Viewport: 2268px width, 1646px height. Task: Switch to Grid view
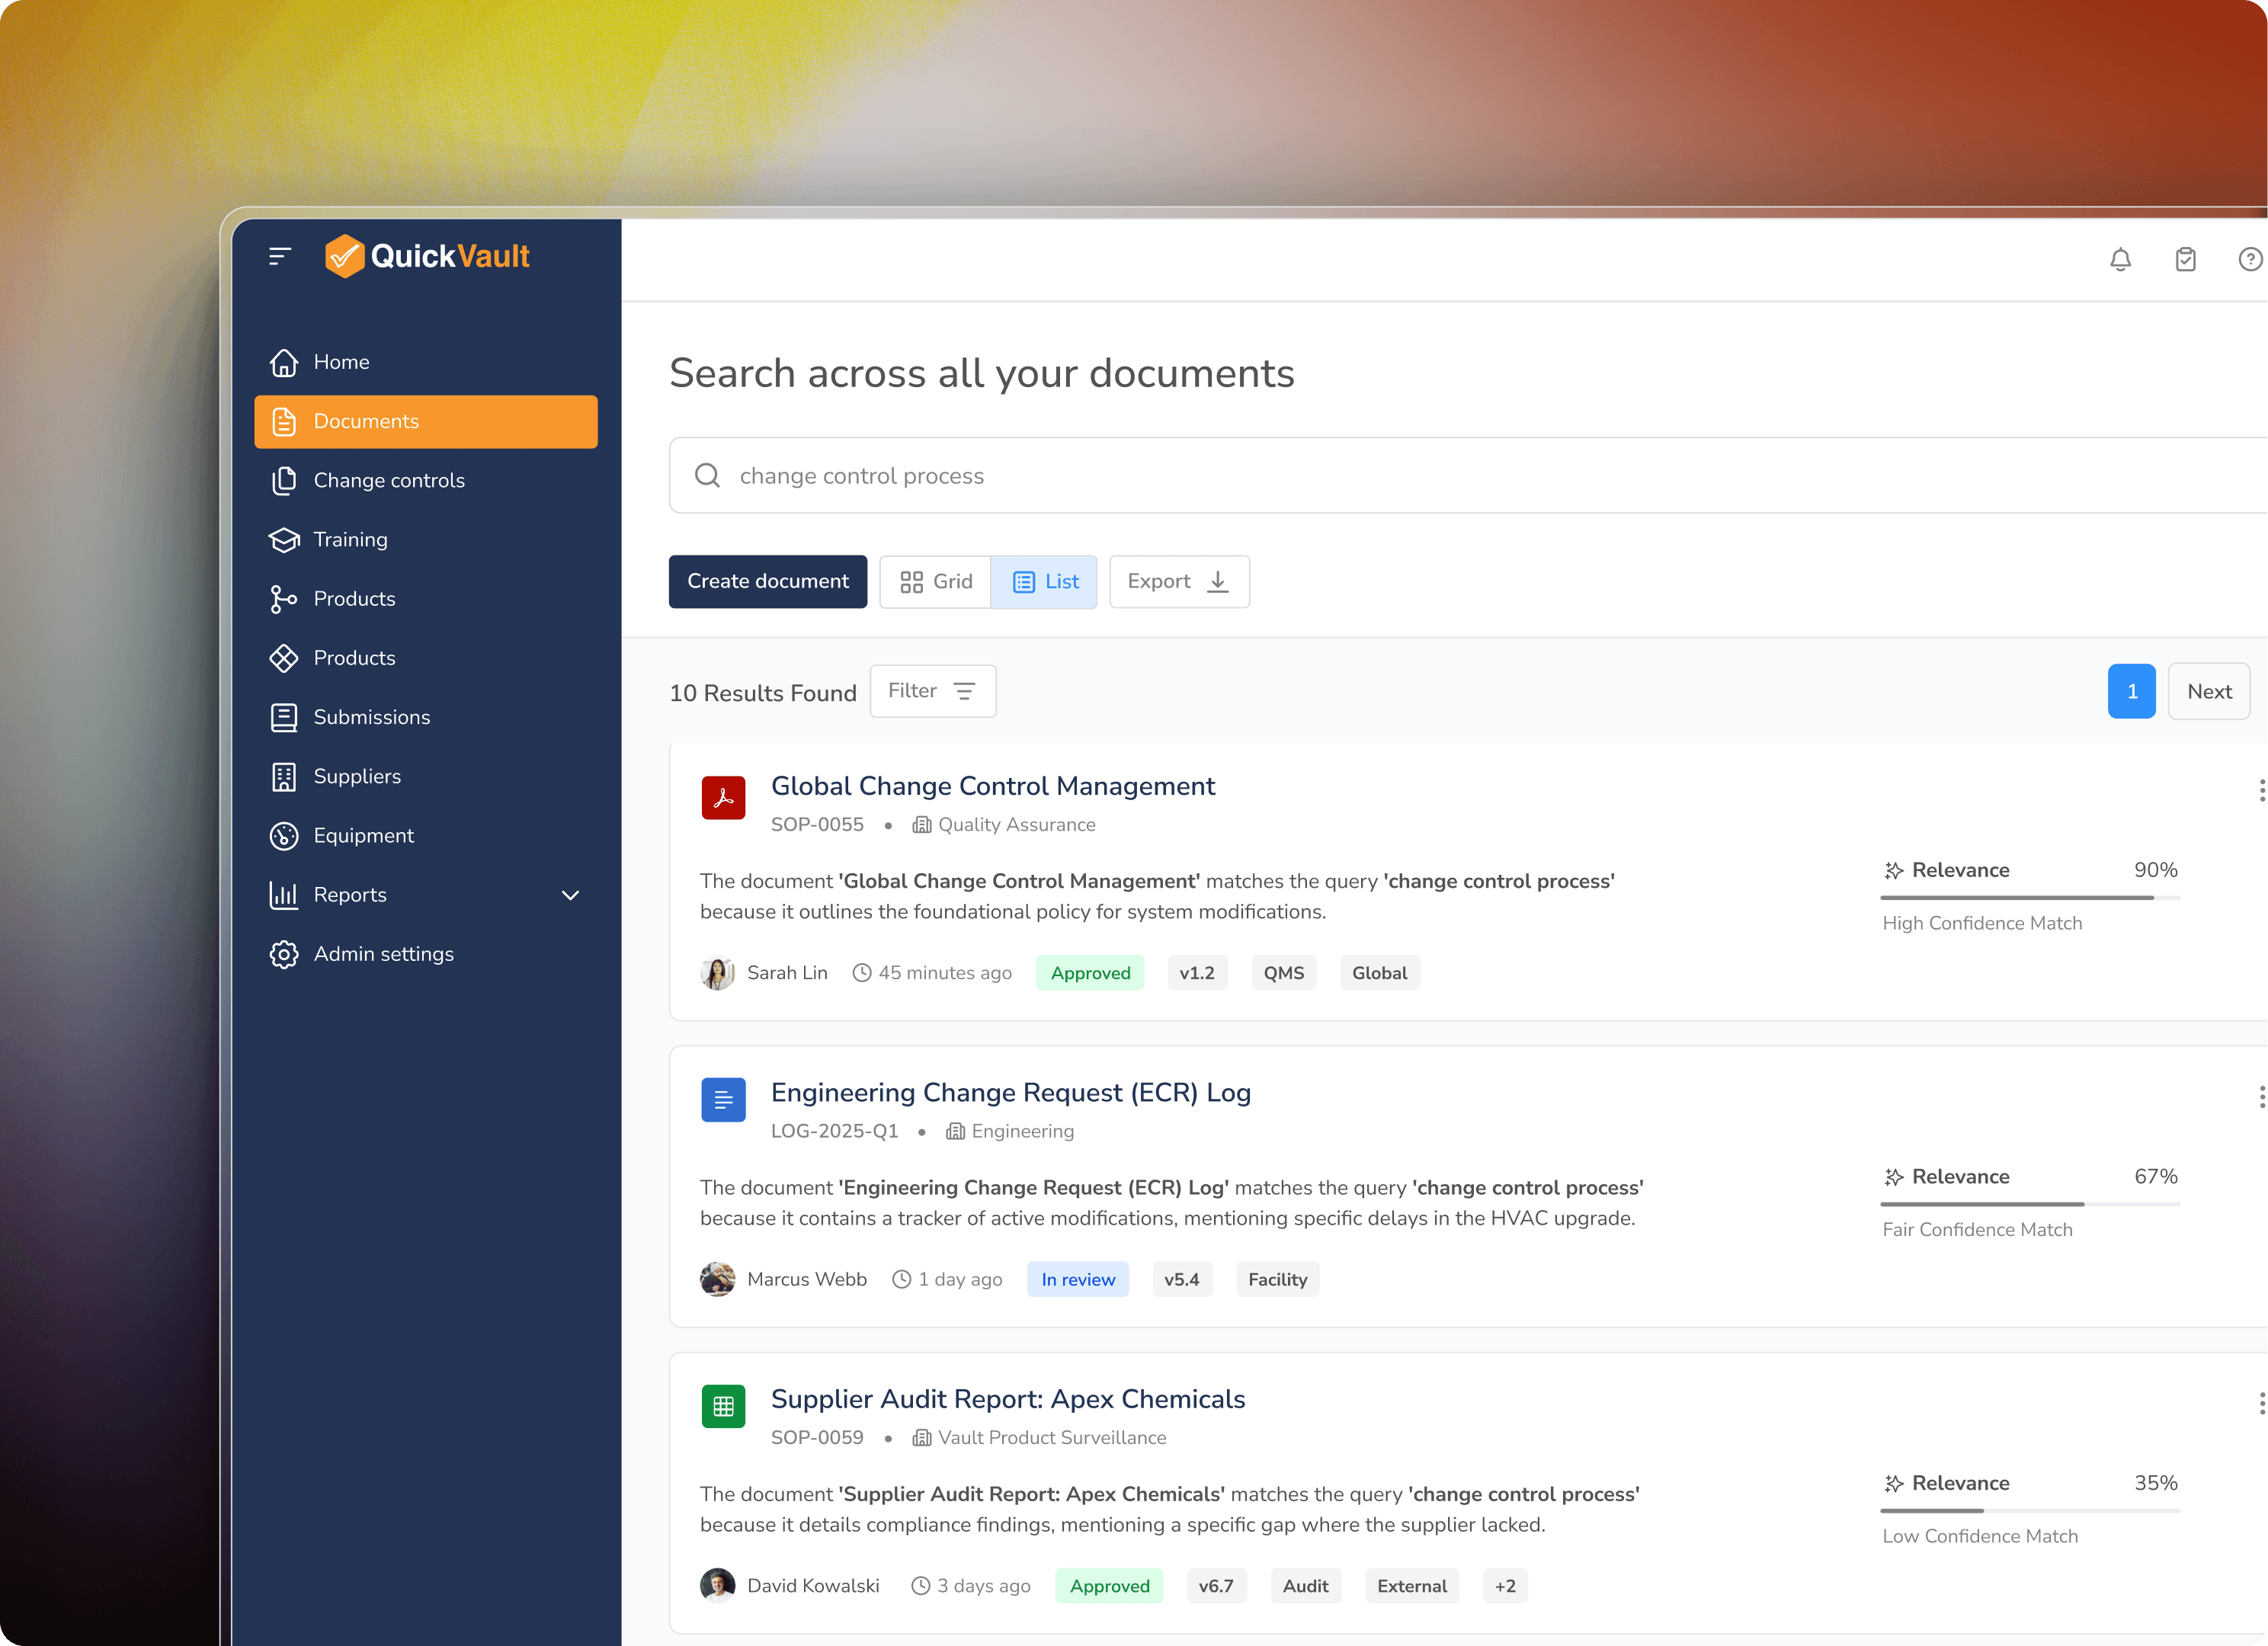935,582
